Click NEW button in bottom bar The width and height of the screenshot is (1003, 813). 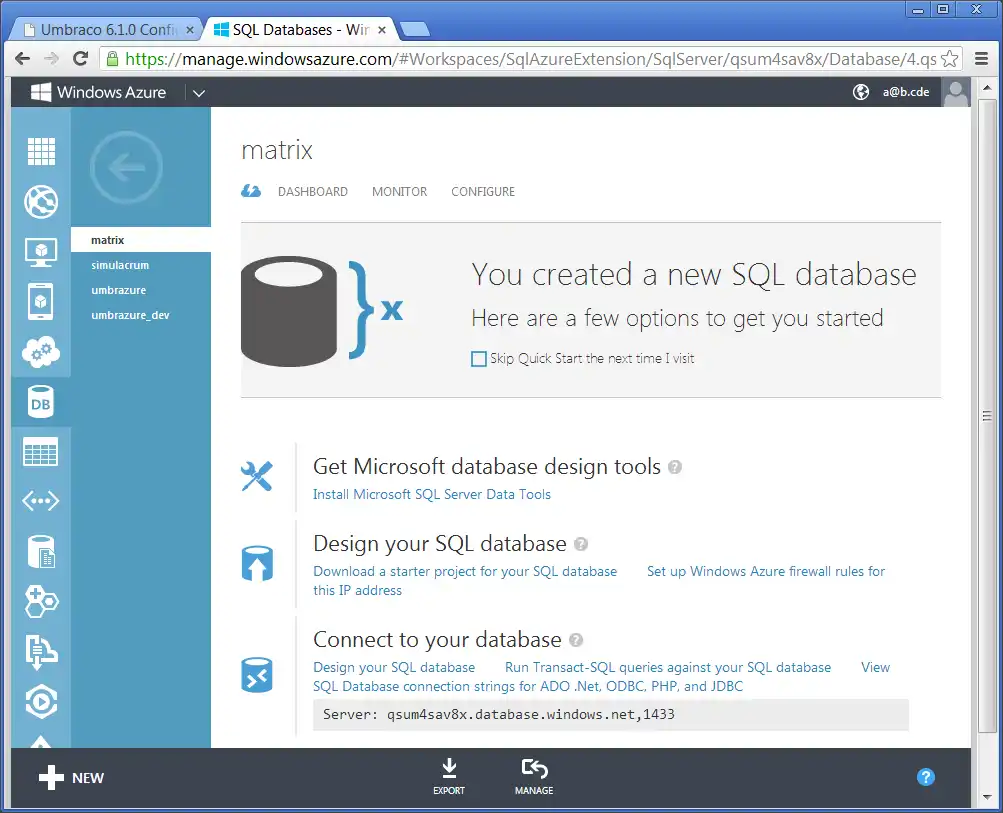[71, 778]
